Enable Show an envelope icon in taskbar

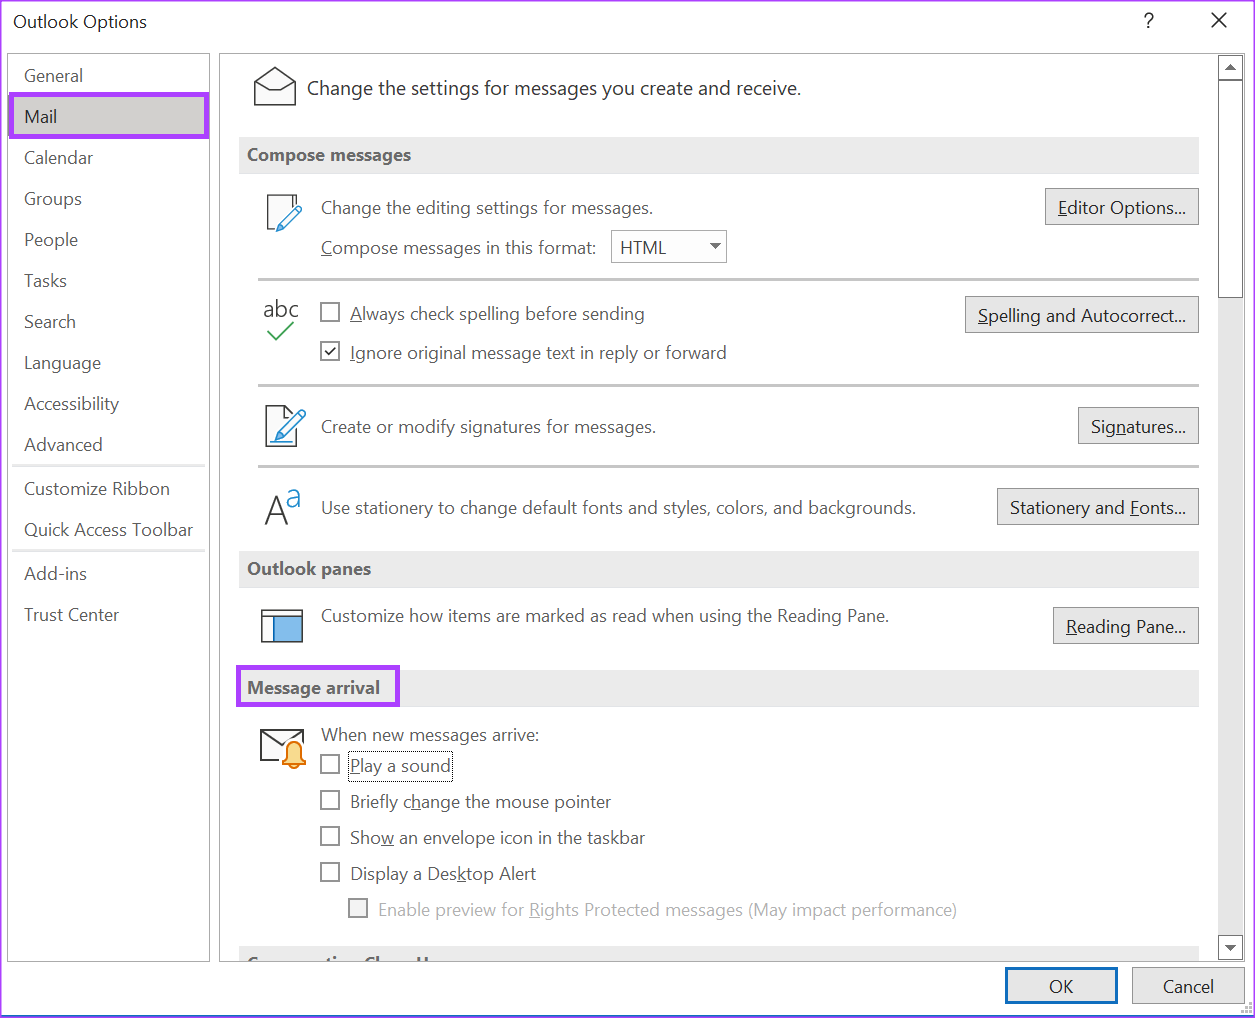pos(330,837)
